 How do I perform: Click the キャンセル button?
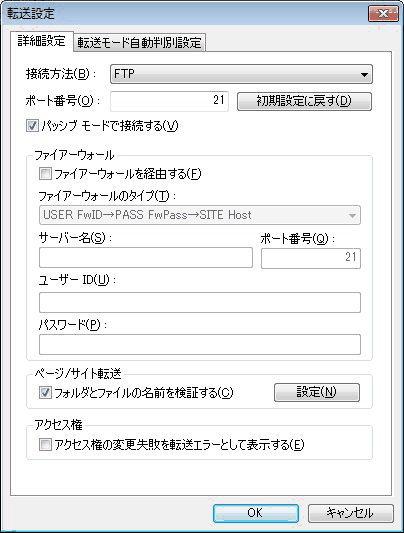tap(350, 513)
